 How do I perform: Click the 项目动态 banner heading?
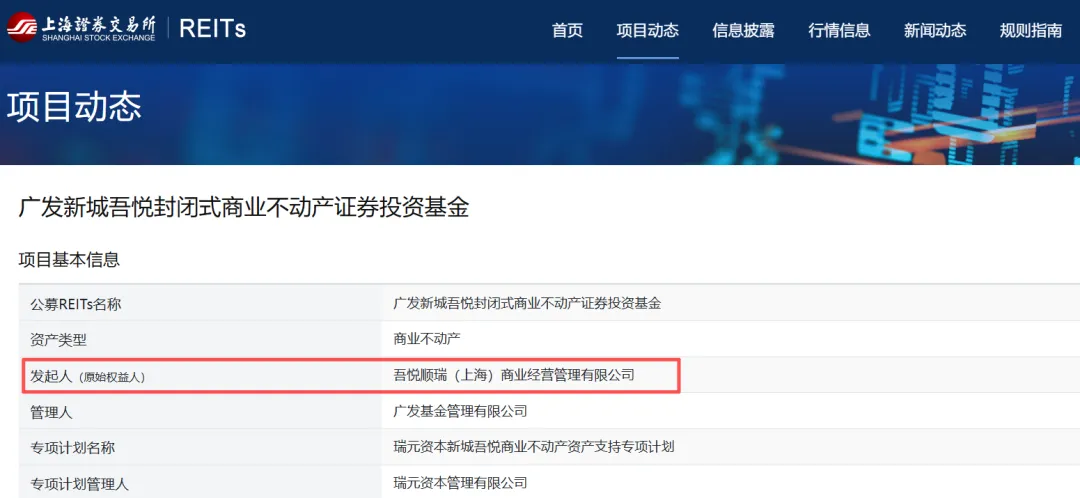[x=74, y=107]
